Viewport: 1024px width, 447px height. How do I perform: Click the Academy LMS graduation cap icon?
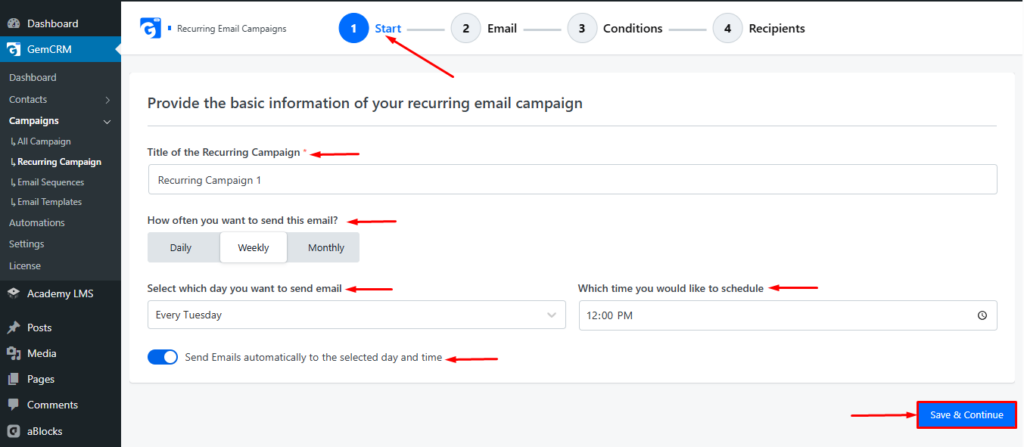click(14, 293)
